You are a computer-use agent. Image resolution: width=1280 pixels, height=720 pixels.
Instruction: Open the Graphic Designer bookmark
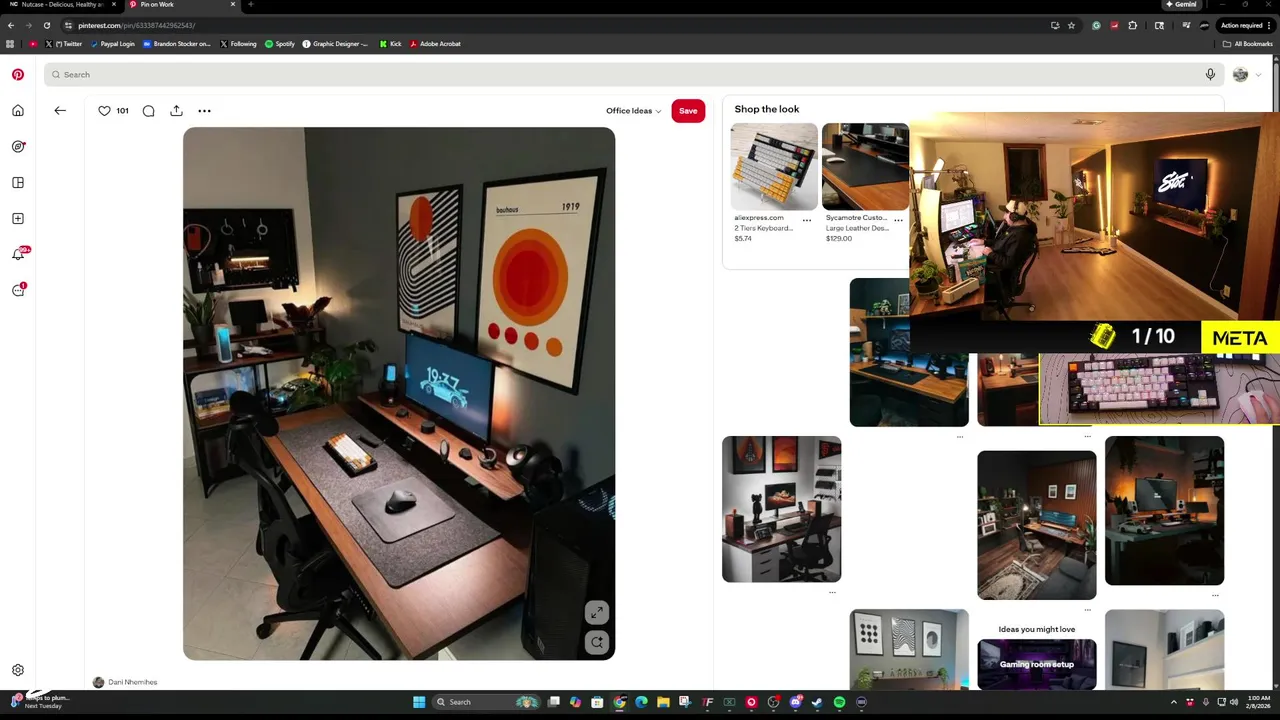point(336,44)
